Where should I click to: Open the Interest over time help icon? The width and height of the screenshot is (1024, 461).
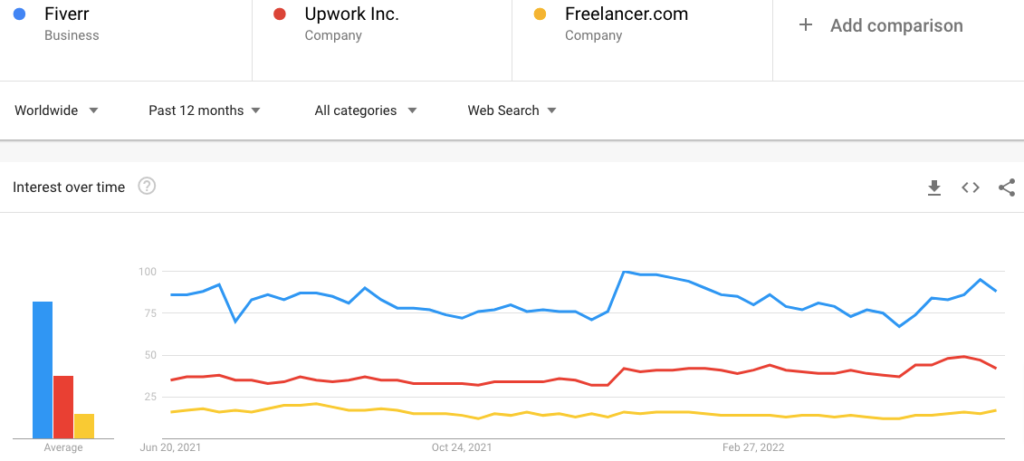[x=147, y=186]
